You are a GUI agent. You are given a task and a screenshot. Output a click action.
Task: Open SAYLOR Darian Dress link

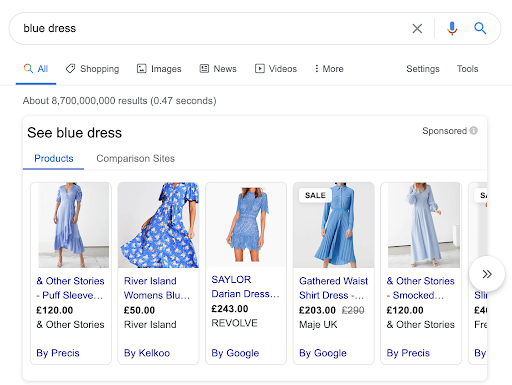pyautogui.click(x=245, y=287)
